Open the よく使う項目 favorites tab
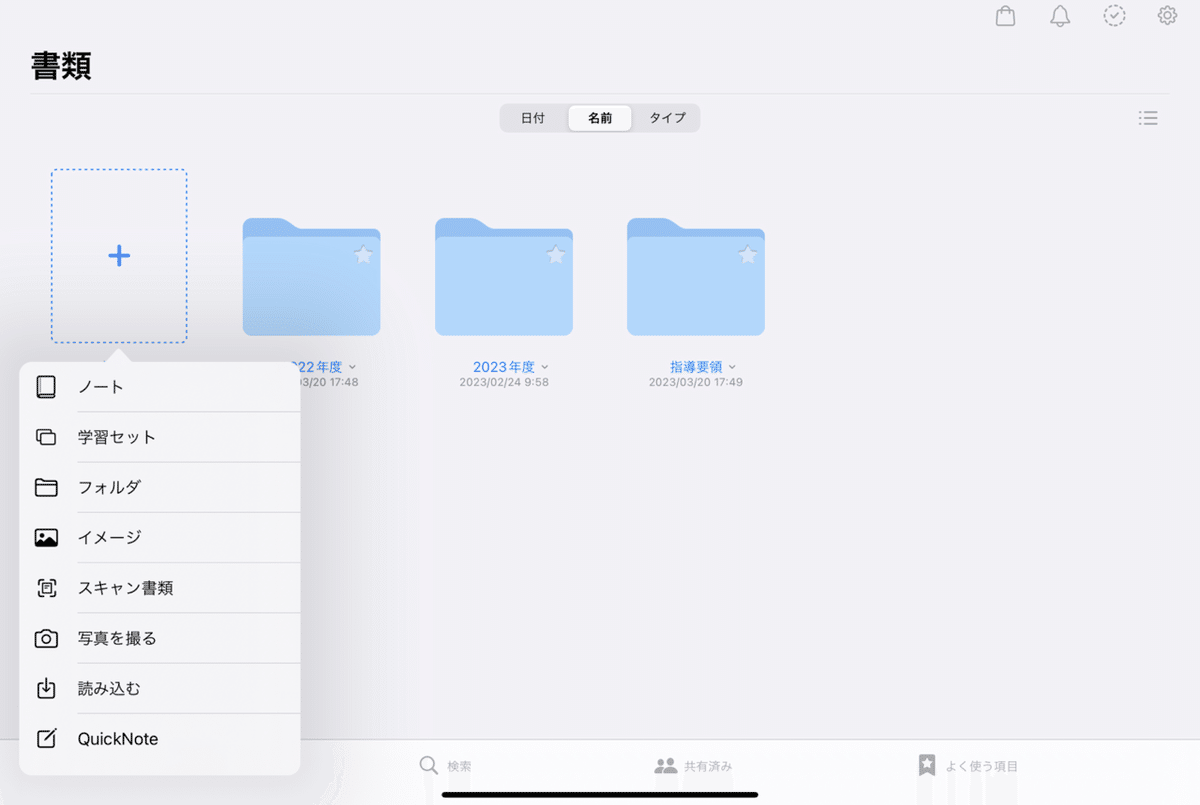The width and height of the screenshot is (1200, 805). click(968, 766)
